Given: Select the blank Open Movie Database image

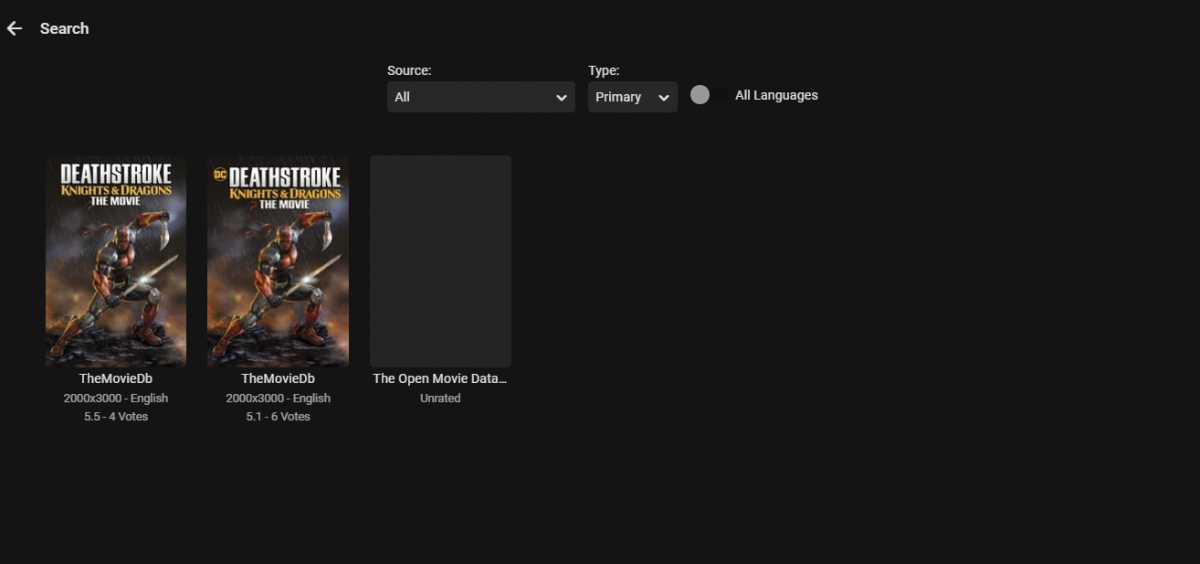Looking at the screenshot, I should [440, 261].
